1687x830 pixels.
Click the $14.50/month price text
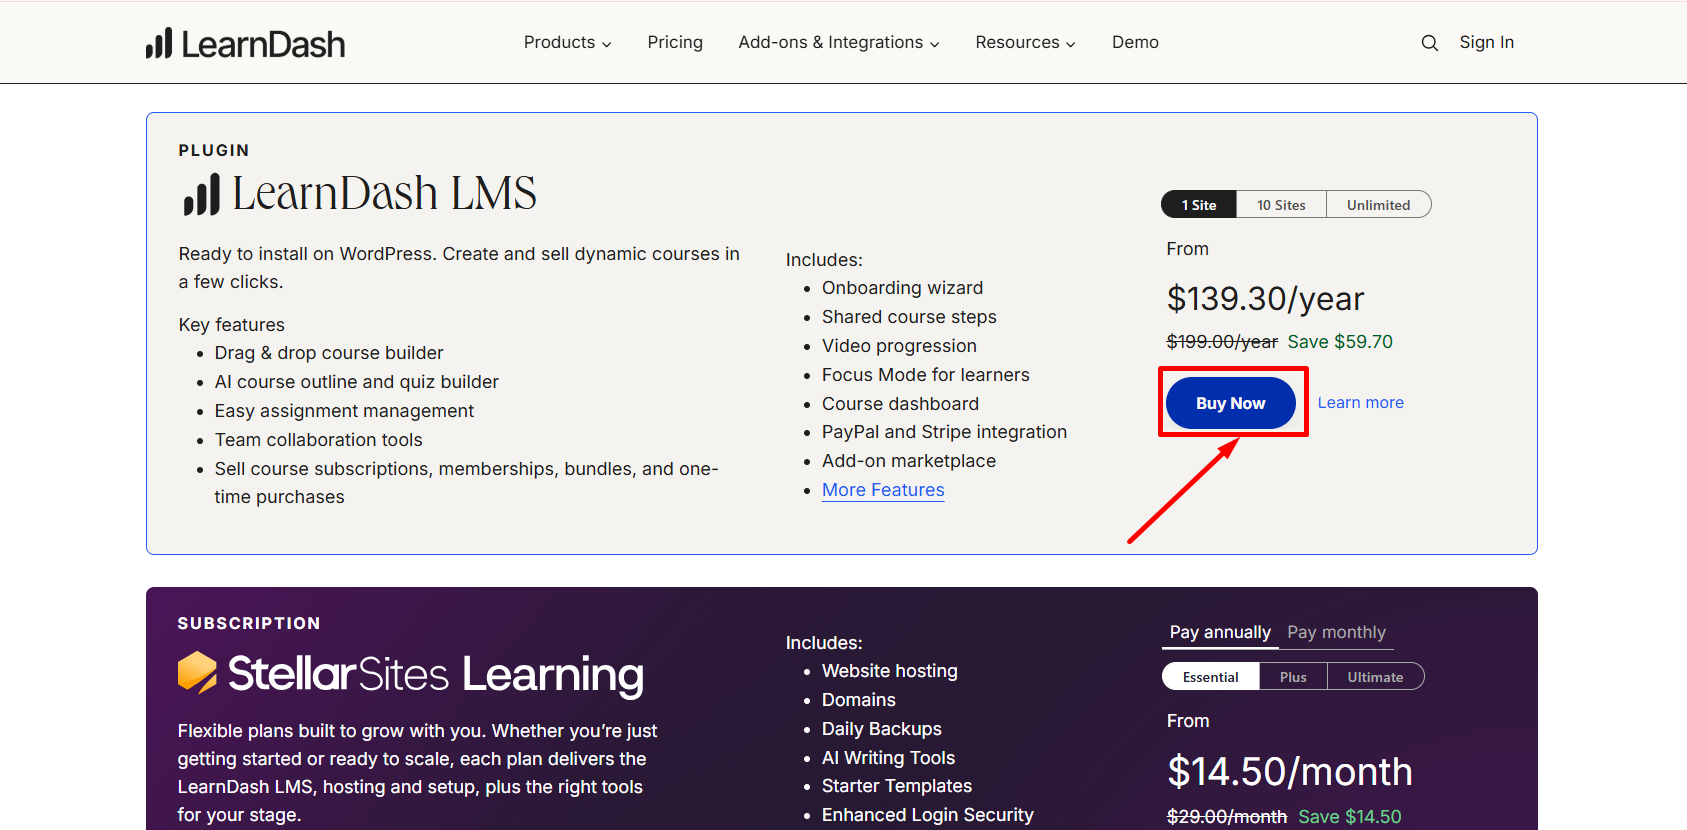[1289, 771]
